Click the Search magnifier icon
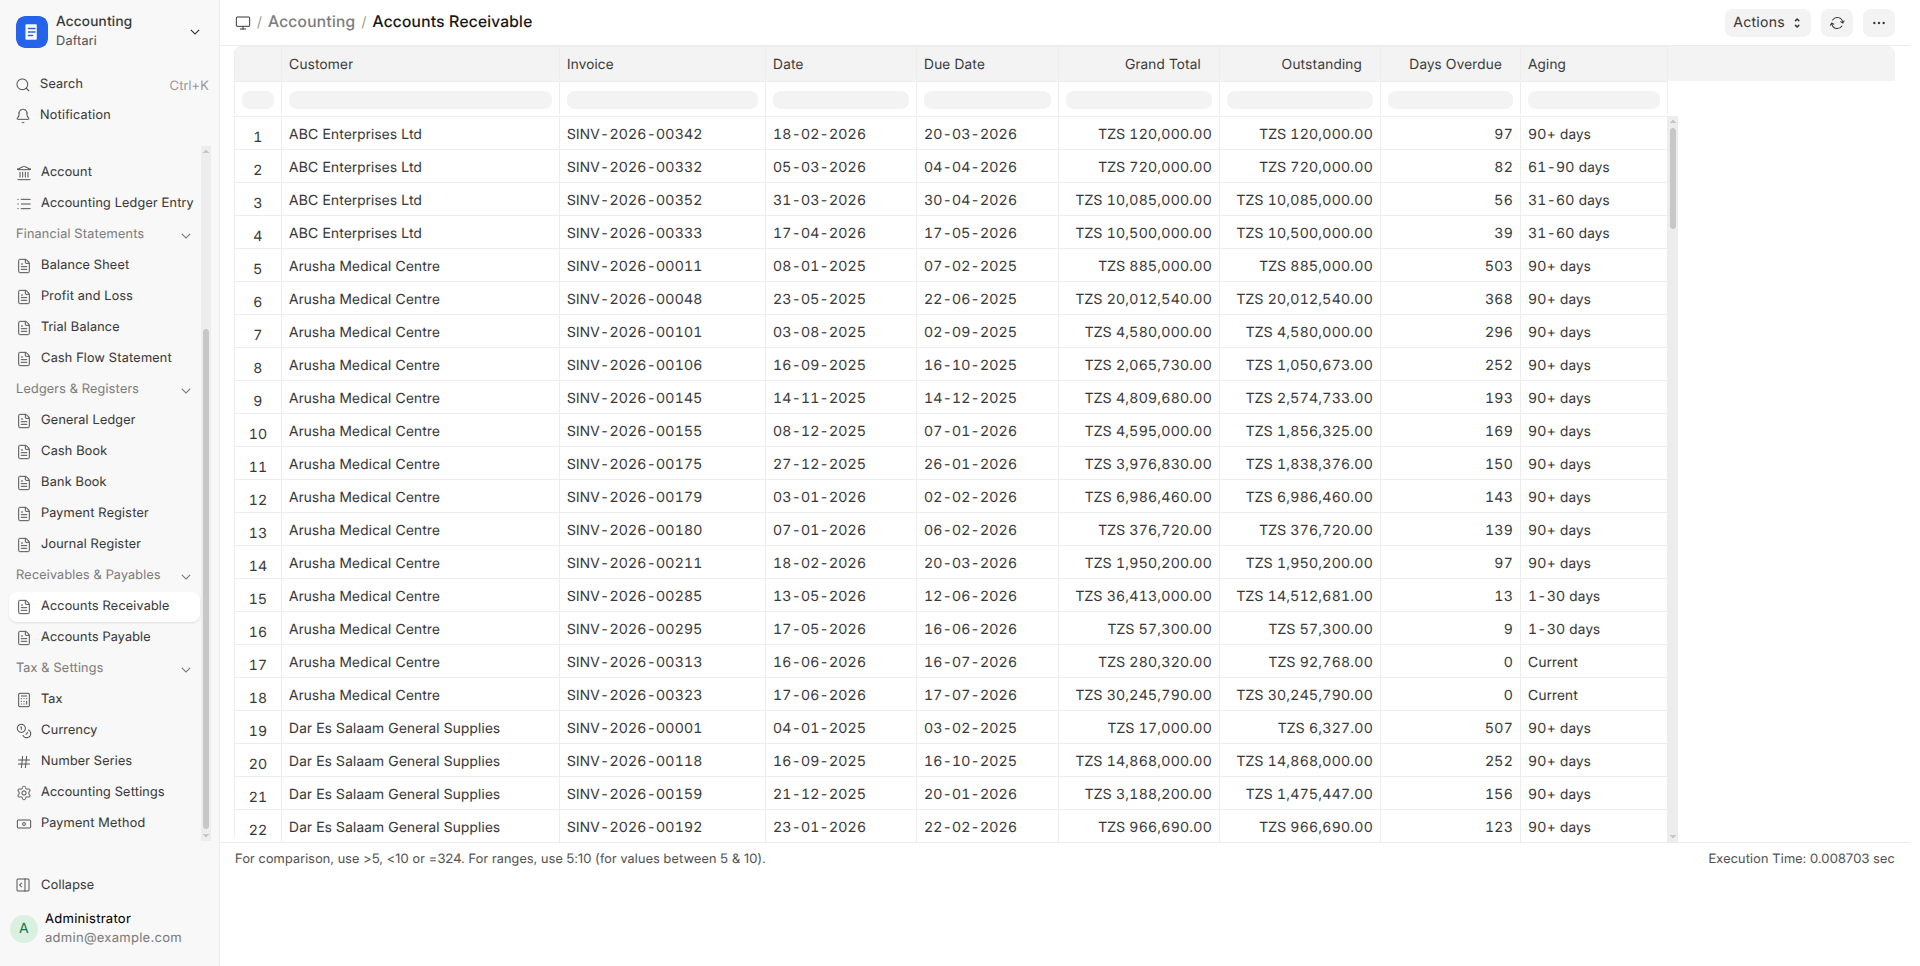Screen dimensions: 1920x966 coord(23,85)
